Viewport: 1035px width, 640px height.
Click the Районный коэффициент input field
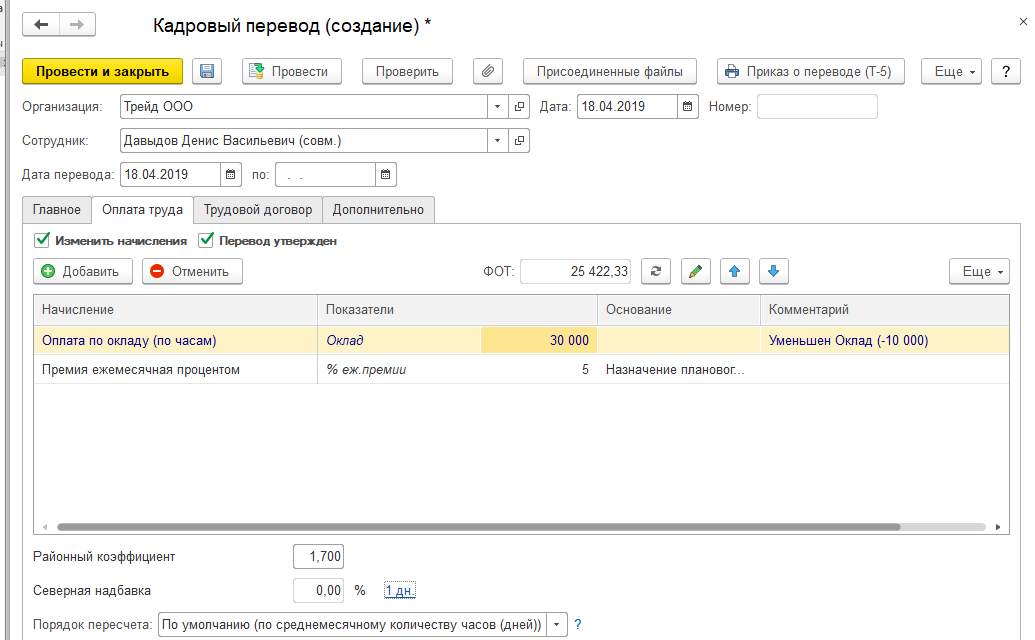point(319,557)
